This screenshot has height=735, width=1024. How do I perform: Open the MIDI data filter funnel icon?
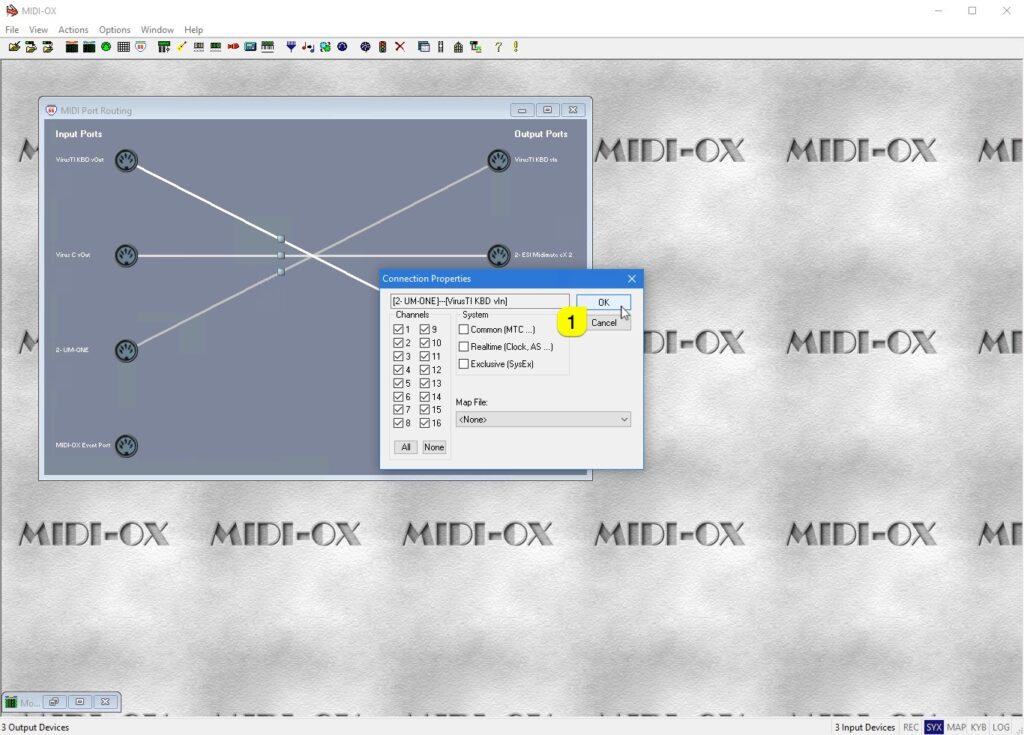coord(291,46)
